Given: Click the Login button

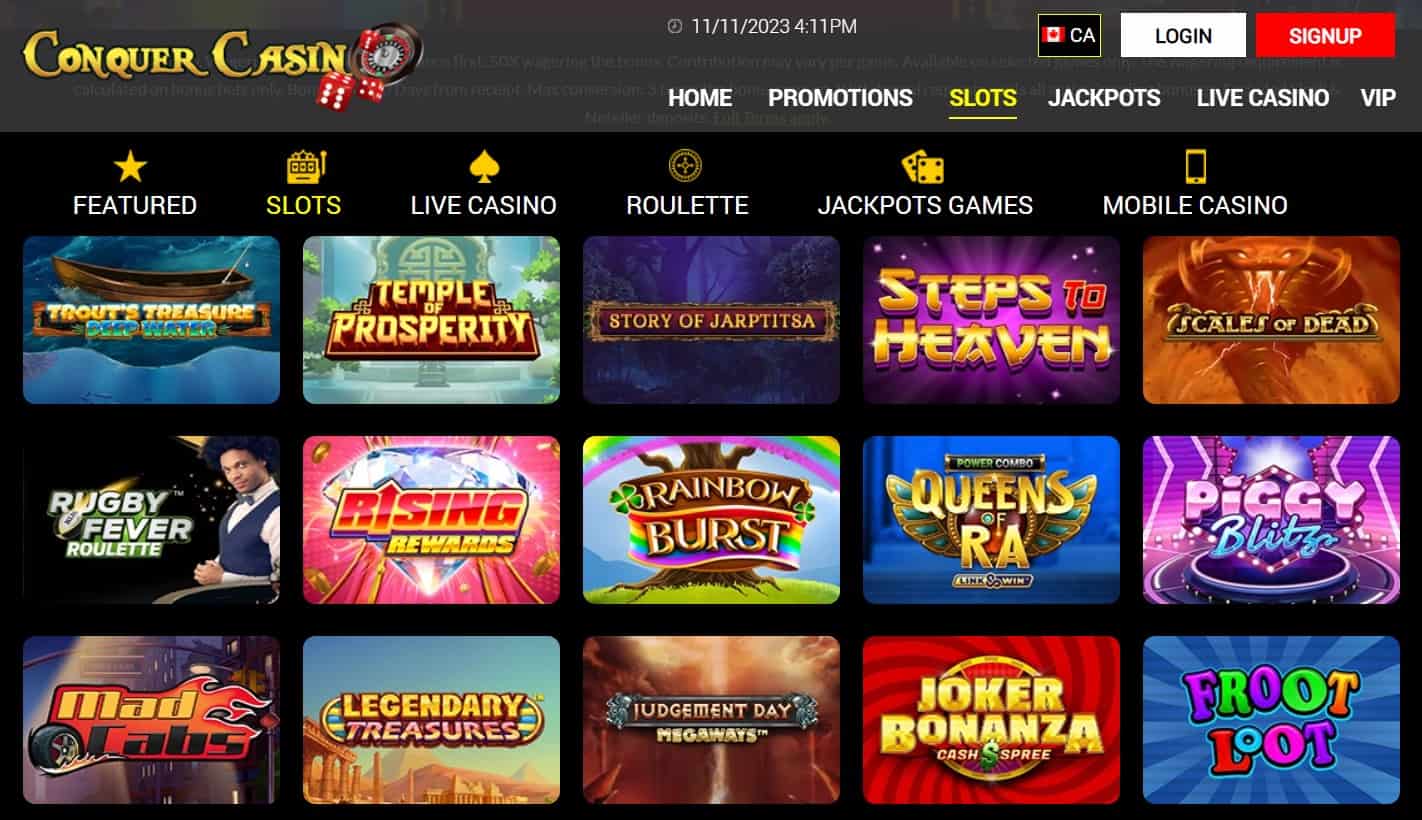Looking at the screenshot, I should click(x=1183, y=35).
